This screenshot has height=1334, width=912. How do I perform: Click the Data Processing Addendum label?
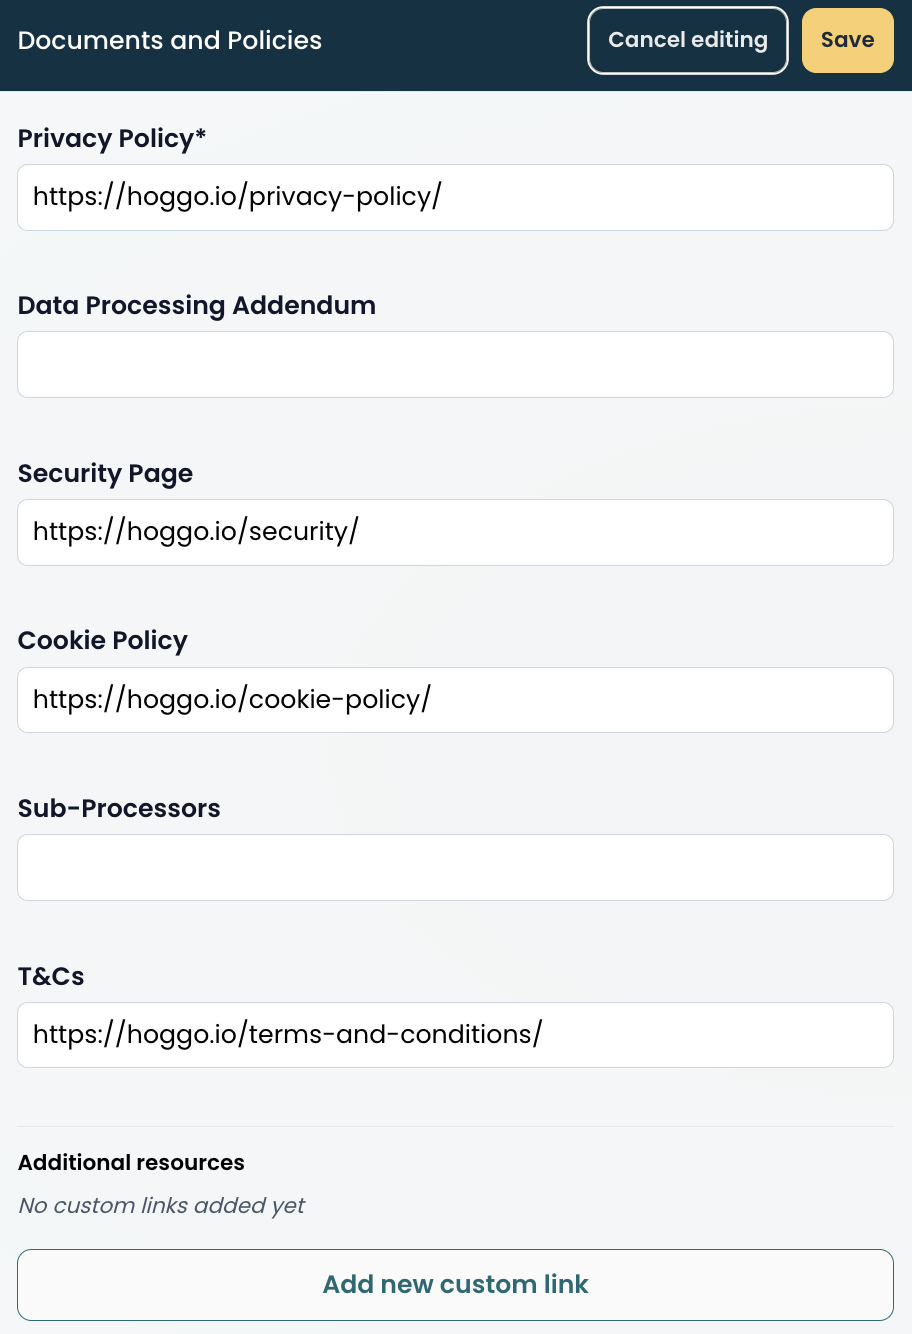coord(196,305)
